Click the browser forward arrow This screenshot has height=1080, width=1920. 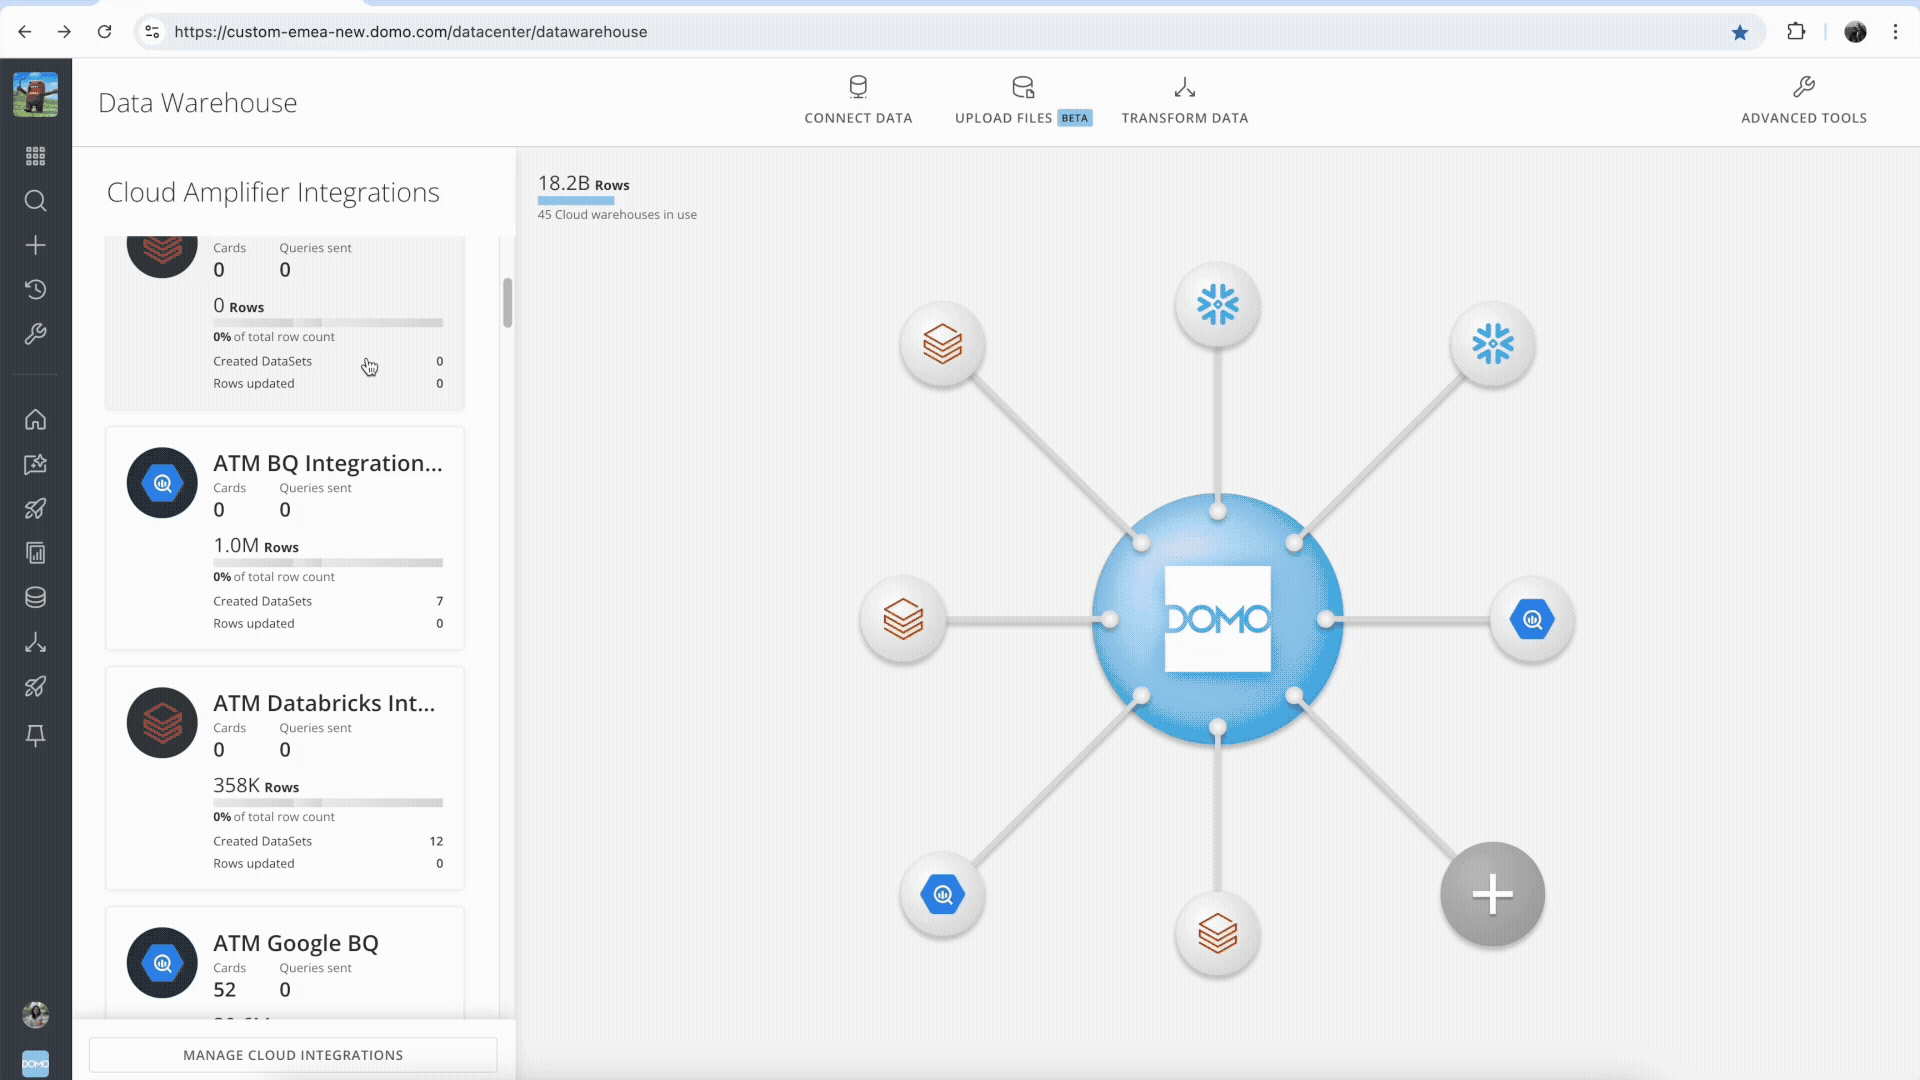pos(64,32)
